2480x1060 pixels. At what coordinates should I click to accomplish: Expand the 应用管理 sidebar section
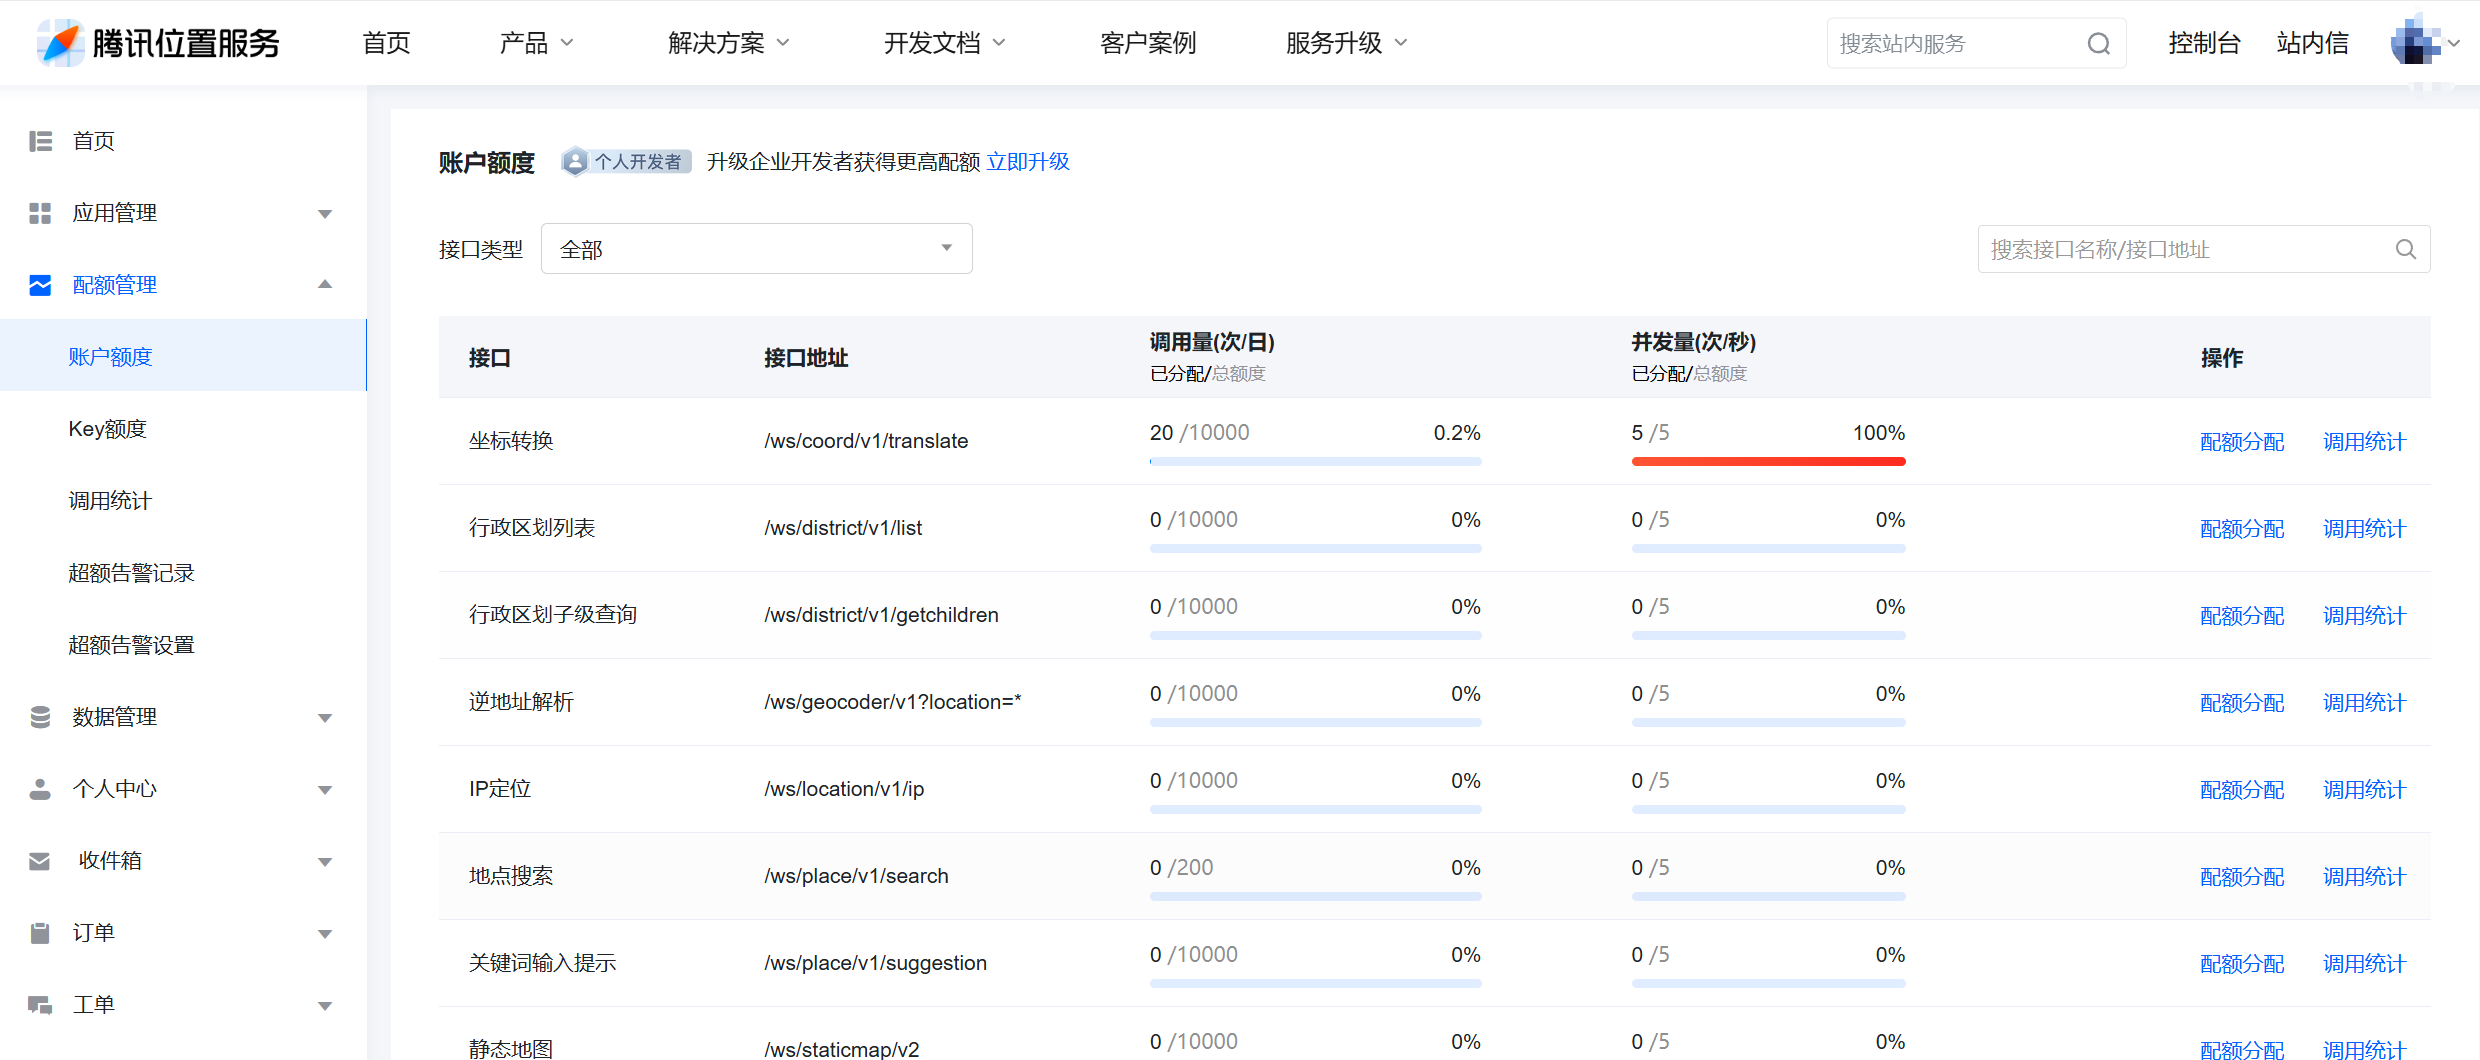coord(324,214)
